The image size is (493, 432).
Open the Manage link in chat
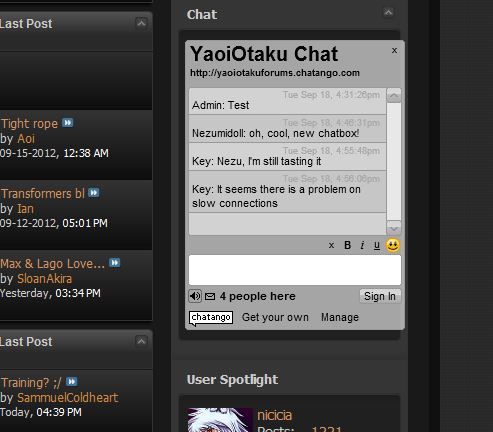pos(340,317)
